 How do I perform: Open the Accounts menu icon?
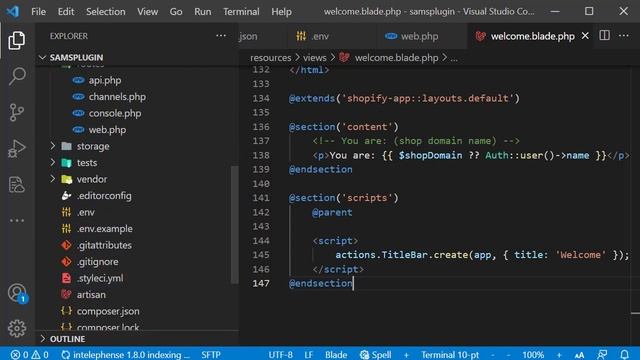[x=17, y=293]
